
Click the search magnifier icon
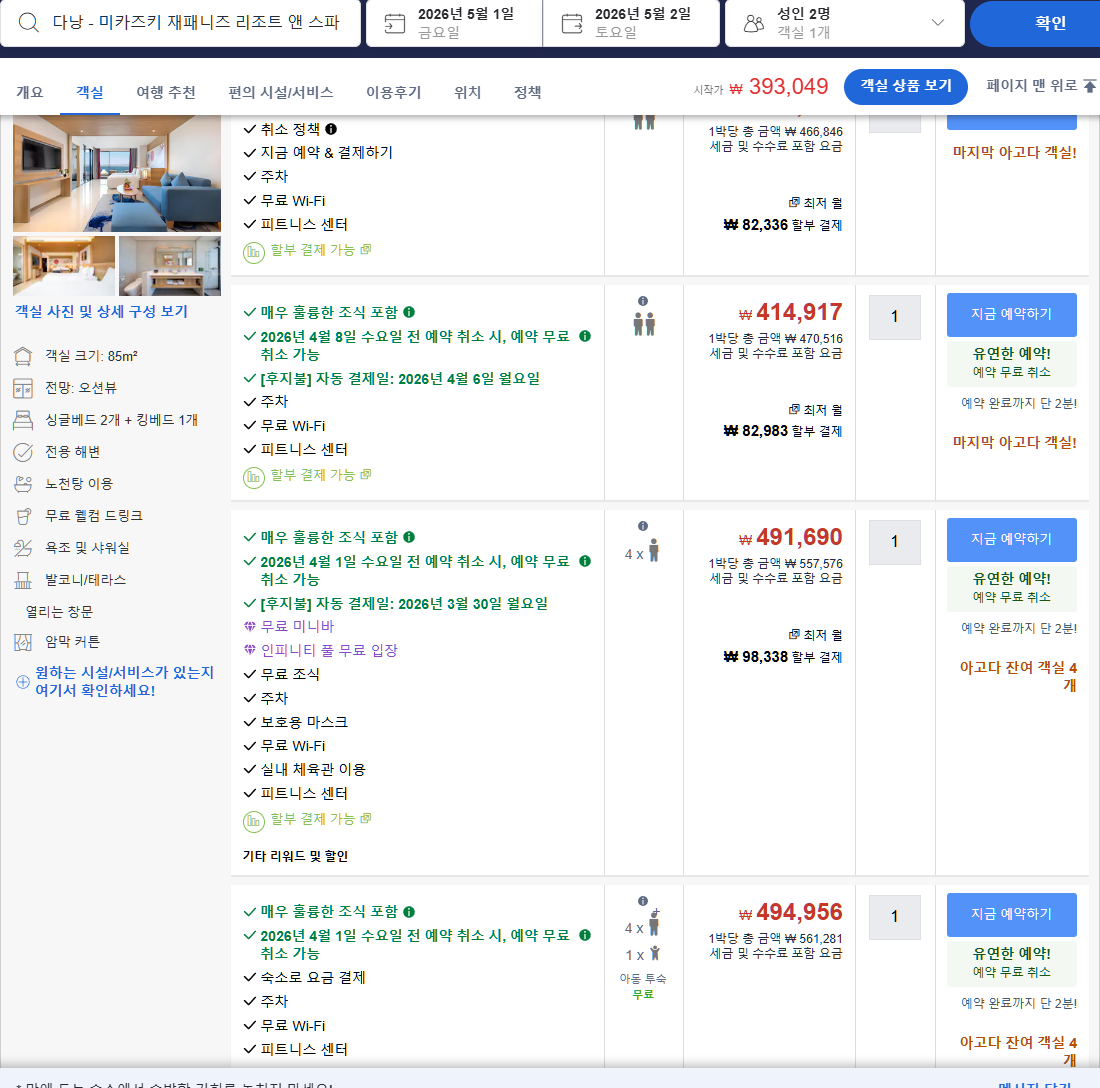point(29,22)
